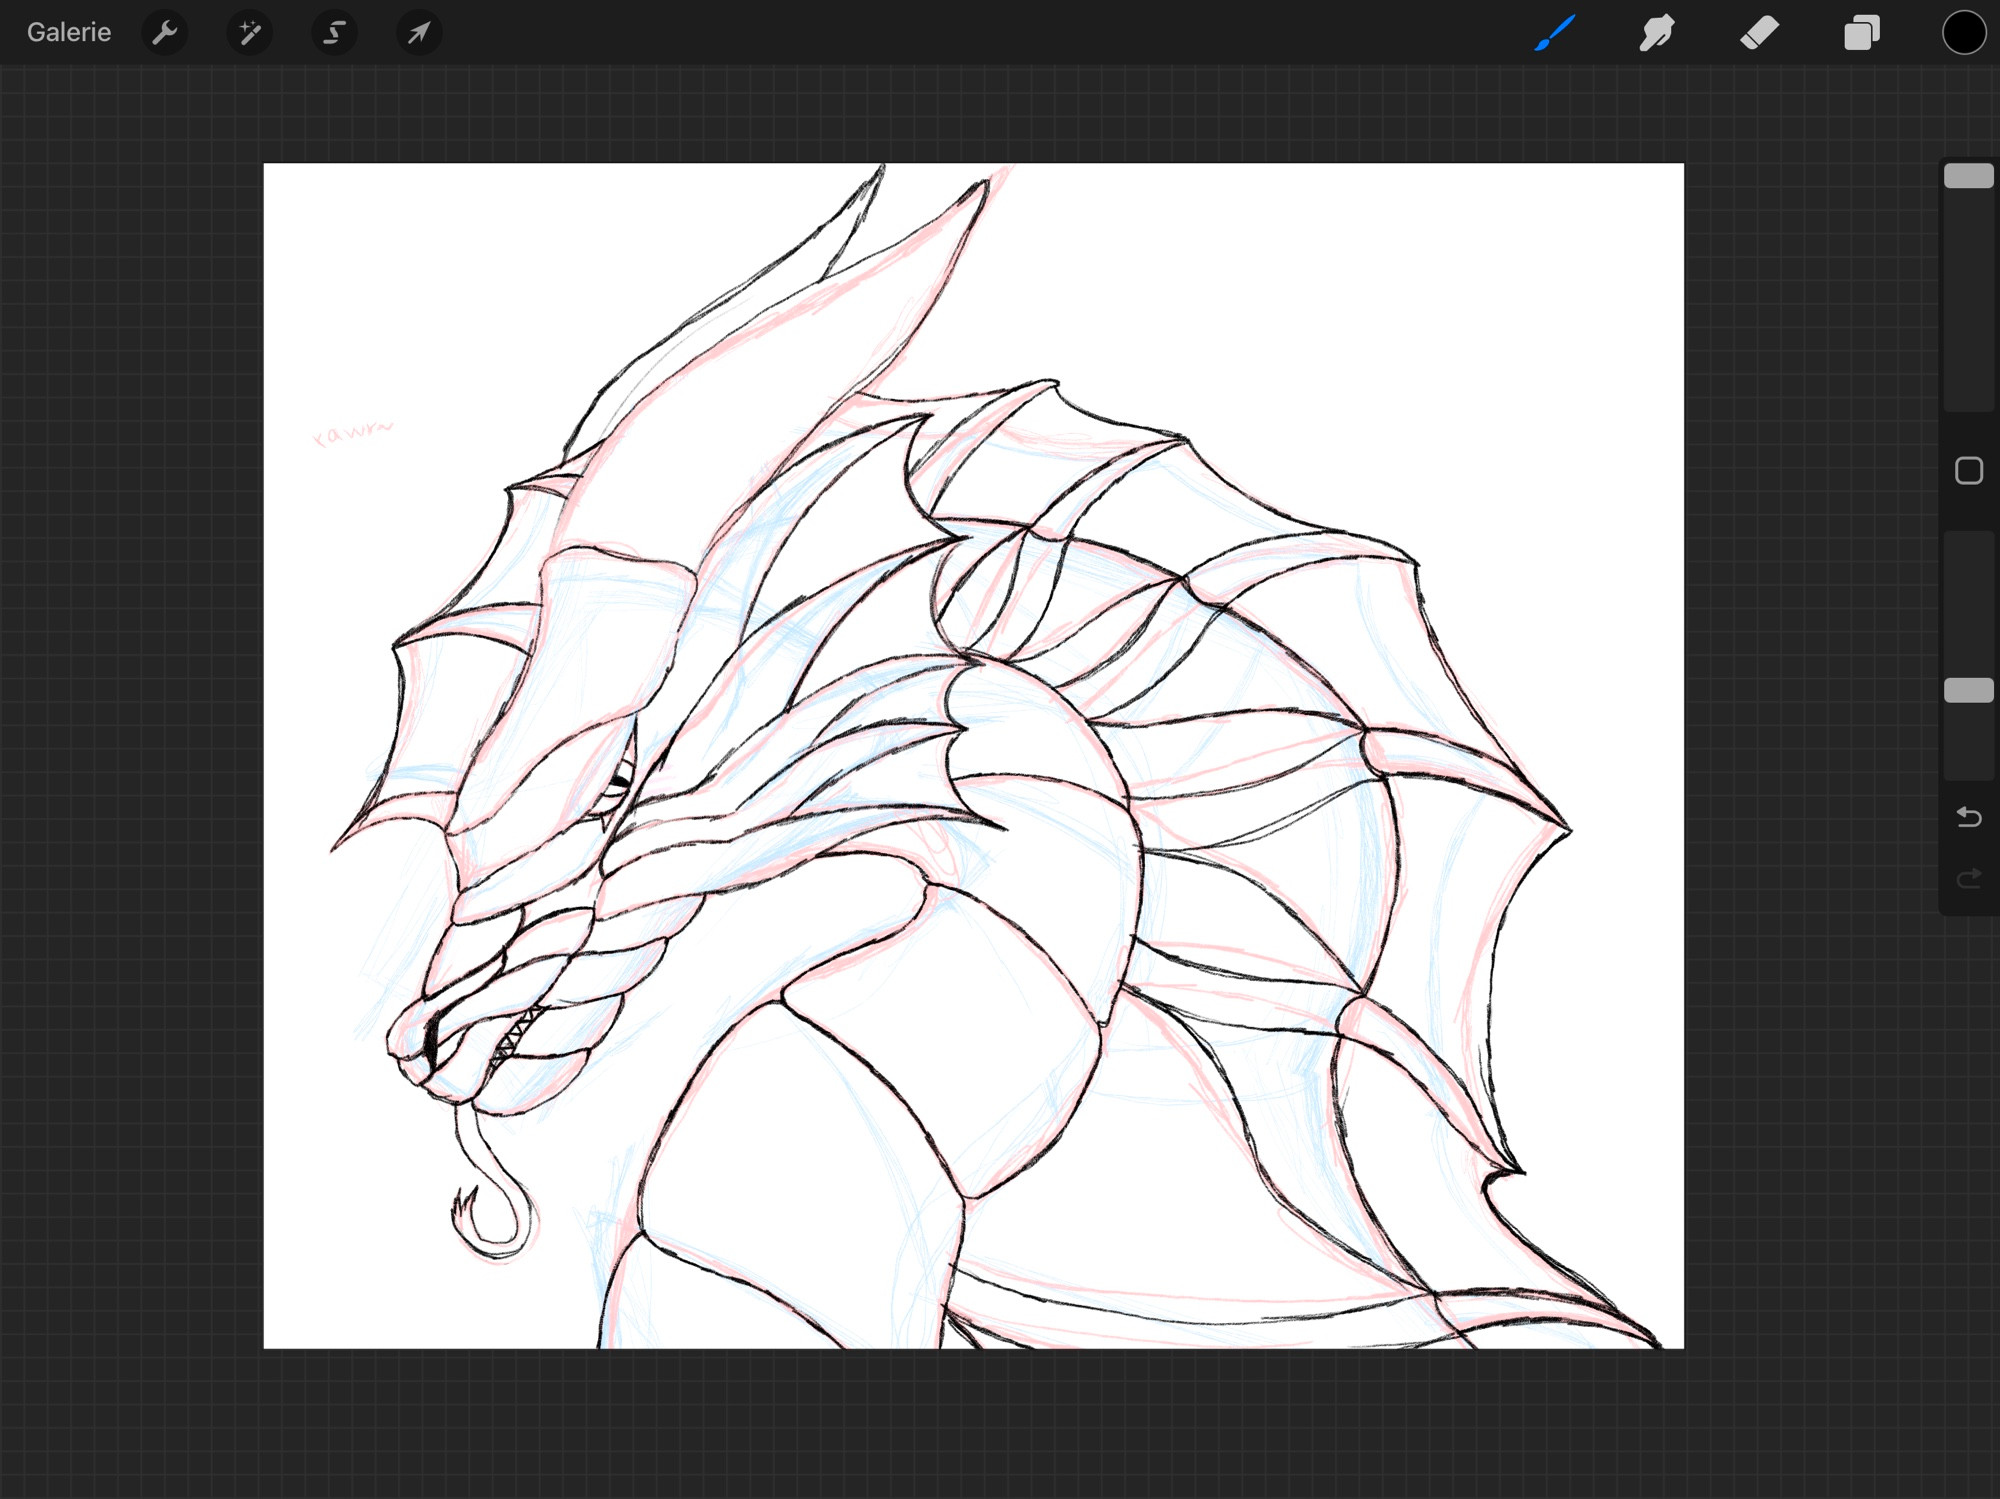This screenshot has width=2000, height=1499.
Task: Click the brush size slider handle
Action: pos(1968,176)
